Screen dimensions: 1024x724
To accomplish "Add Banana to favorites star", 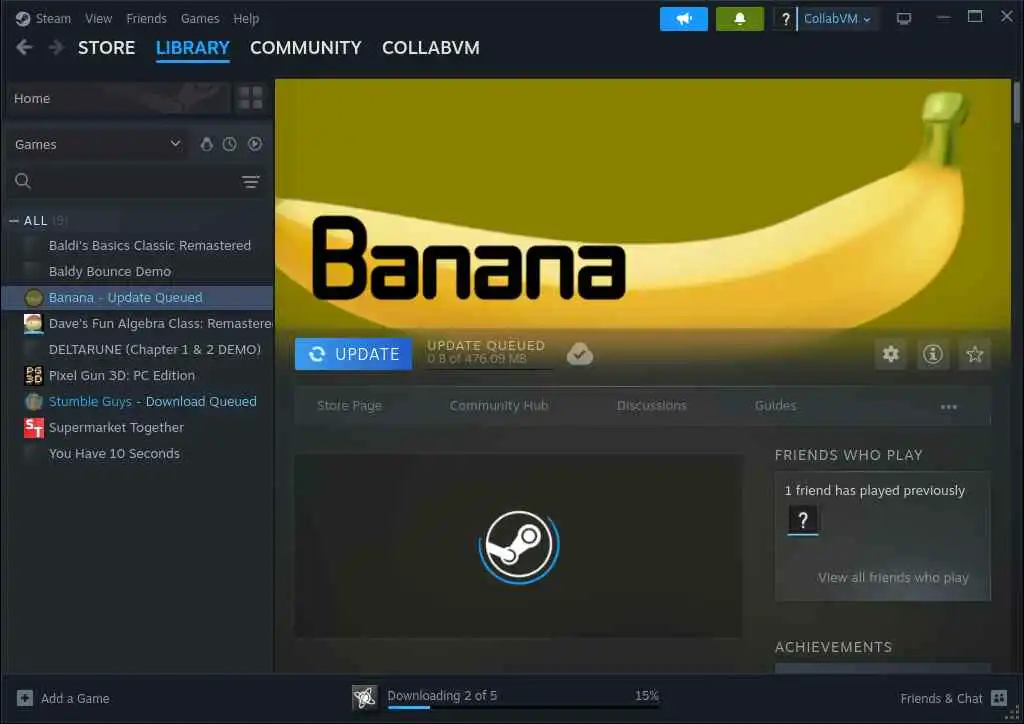I will 974,354.
